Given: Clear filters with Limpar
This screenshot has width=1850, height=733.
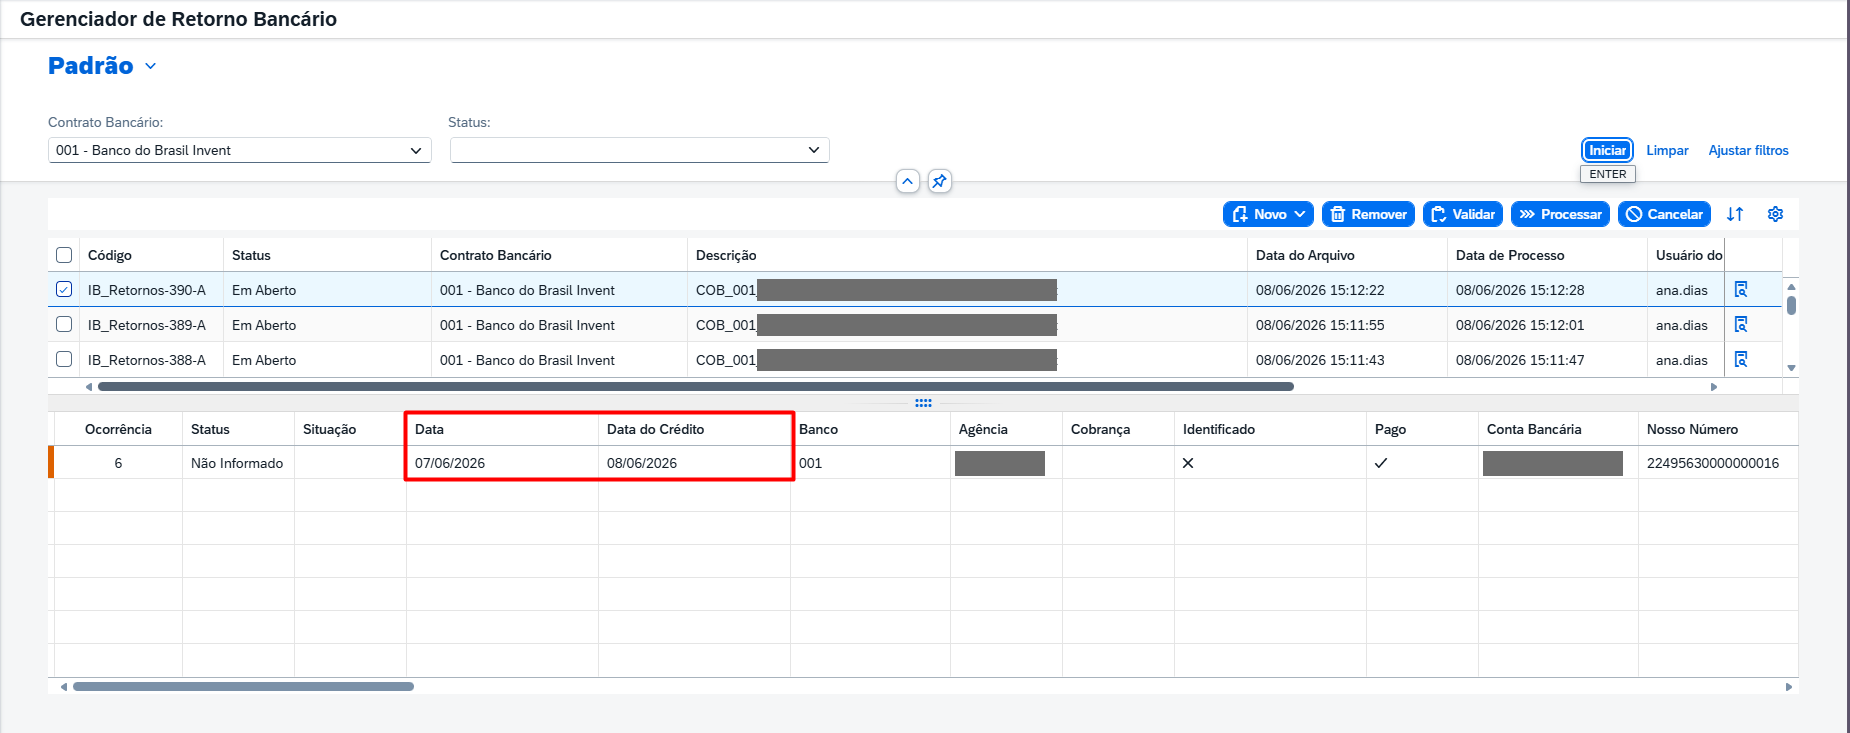Looking at the screenshot, I should 1667,150.
